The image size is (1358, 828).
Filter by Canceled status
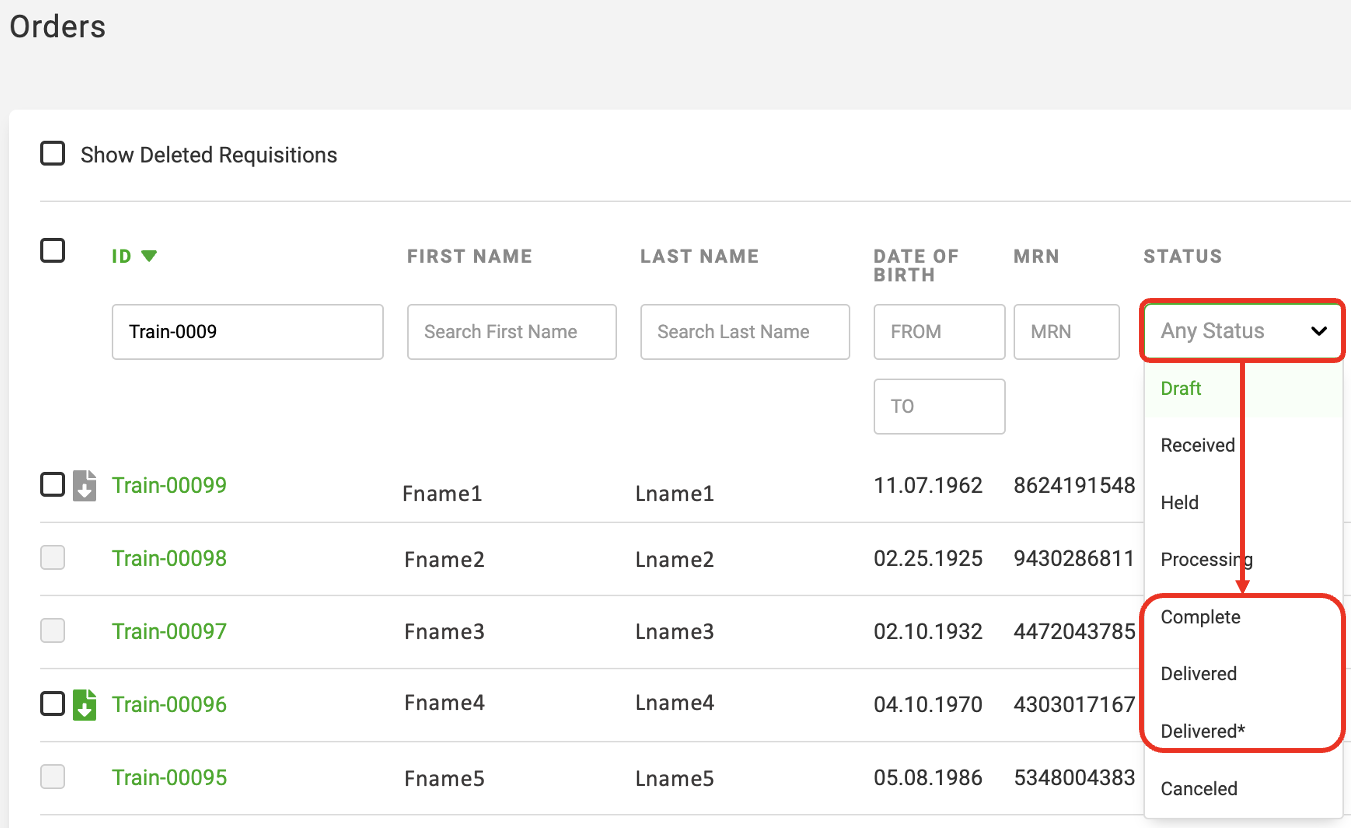tap(1199, 789)
